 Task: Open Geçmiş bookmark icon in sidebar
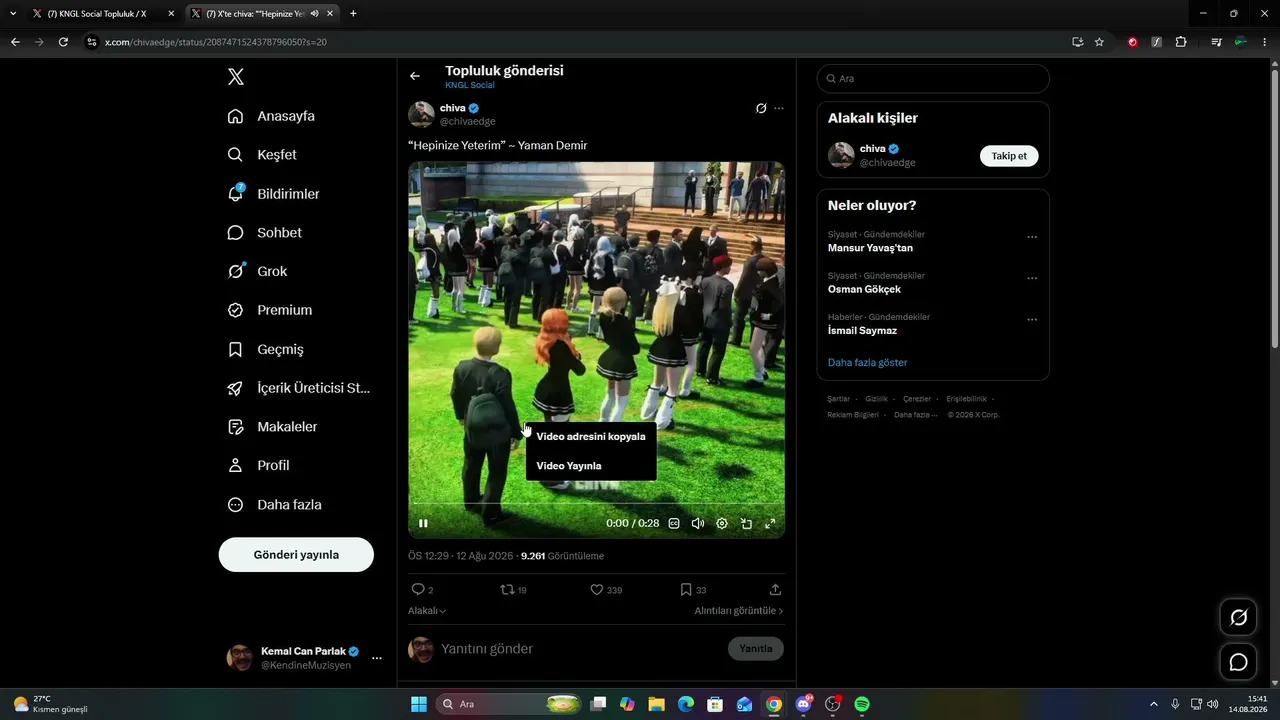[235, 349]
